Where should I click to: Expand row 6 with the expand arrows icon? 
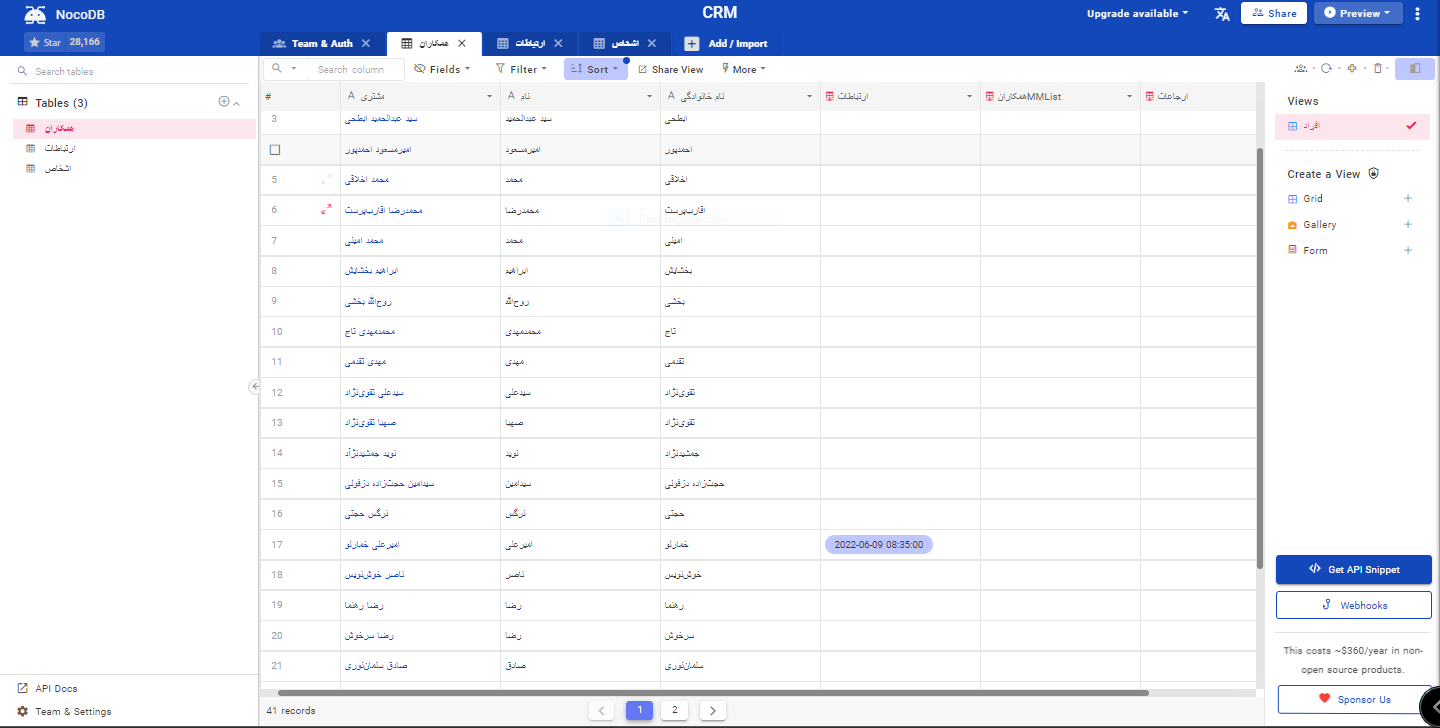pos(326,210)
